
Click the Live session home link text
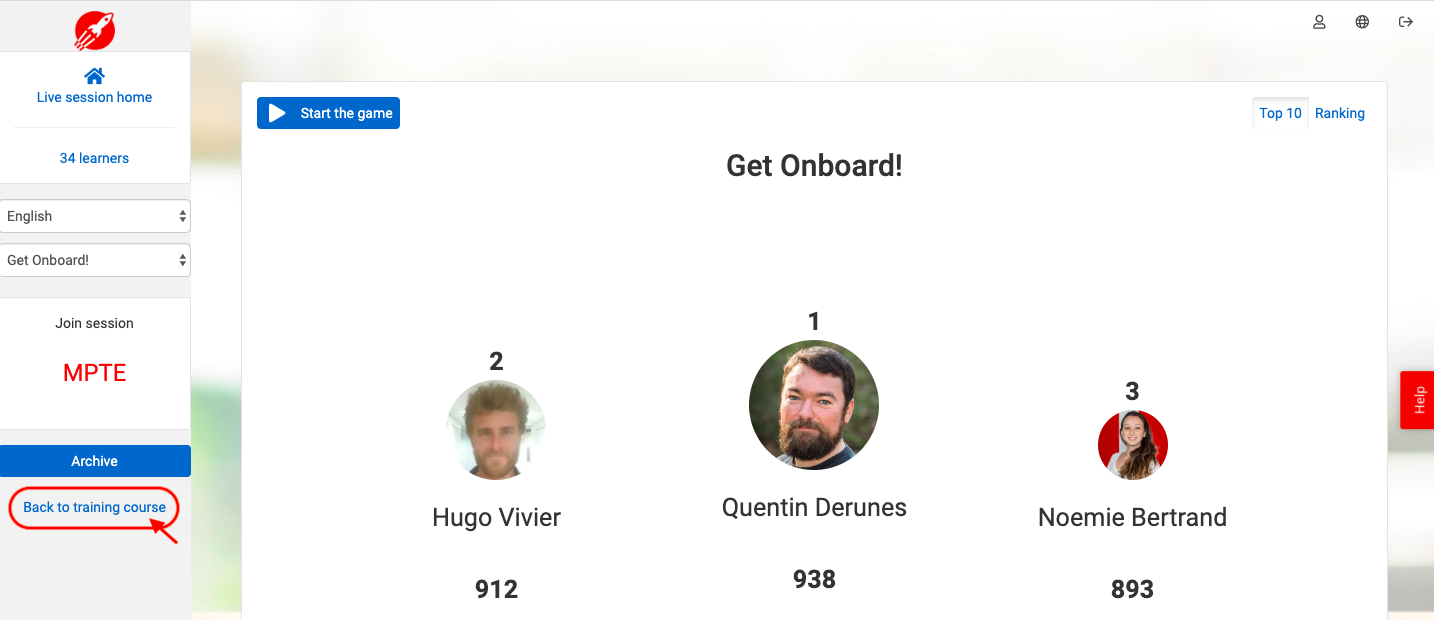click(x=95, y=97)
